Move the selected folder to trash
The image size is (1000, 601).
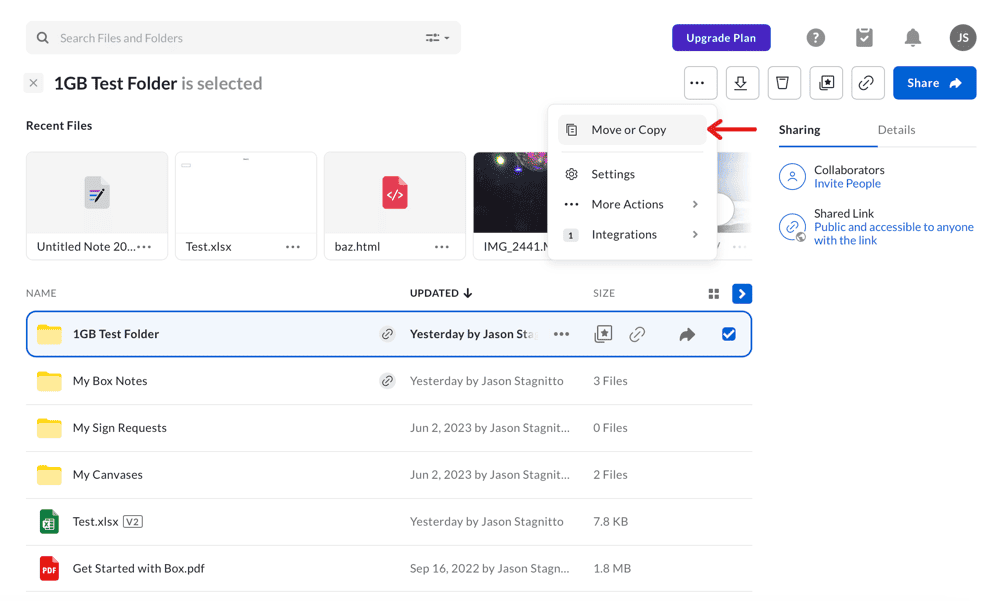coord(784,83)
